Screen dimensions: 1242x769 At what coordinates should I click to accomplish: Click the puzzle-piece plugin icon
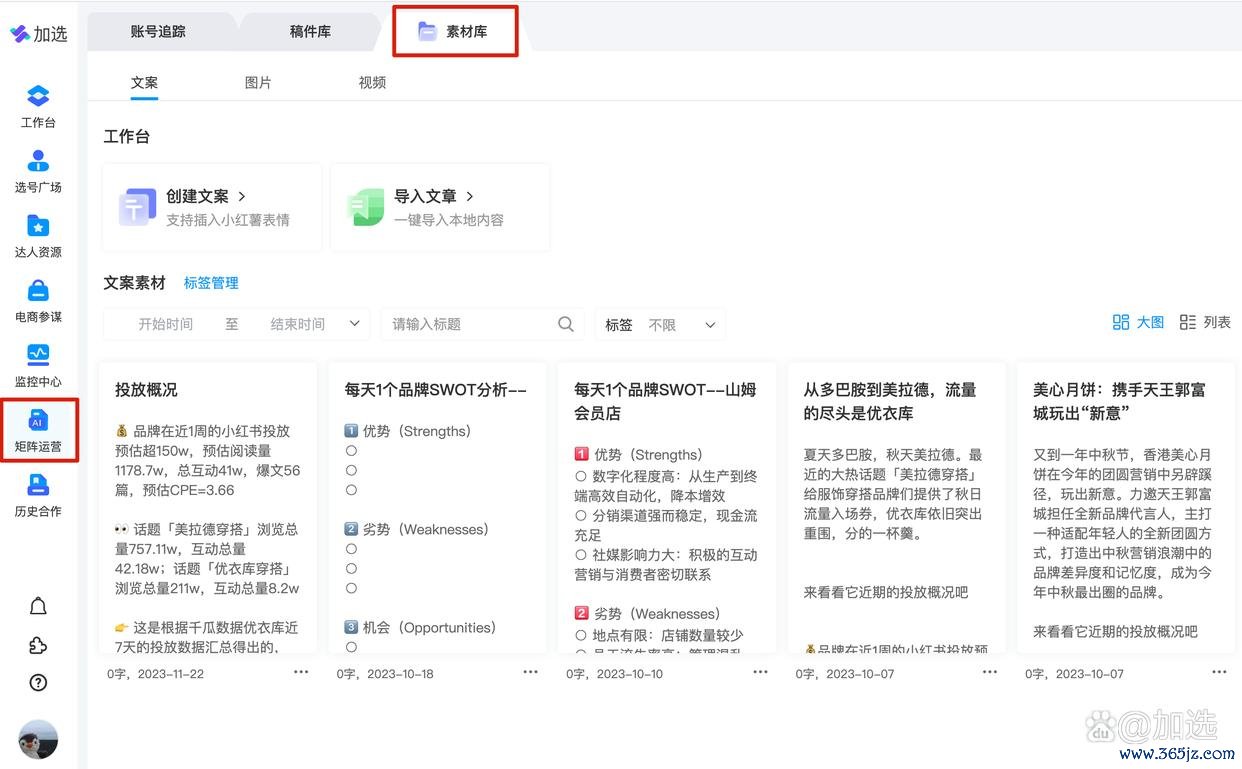(x=38, y=645)
